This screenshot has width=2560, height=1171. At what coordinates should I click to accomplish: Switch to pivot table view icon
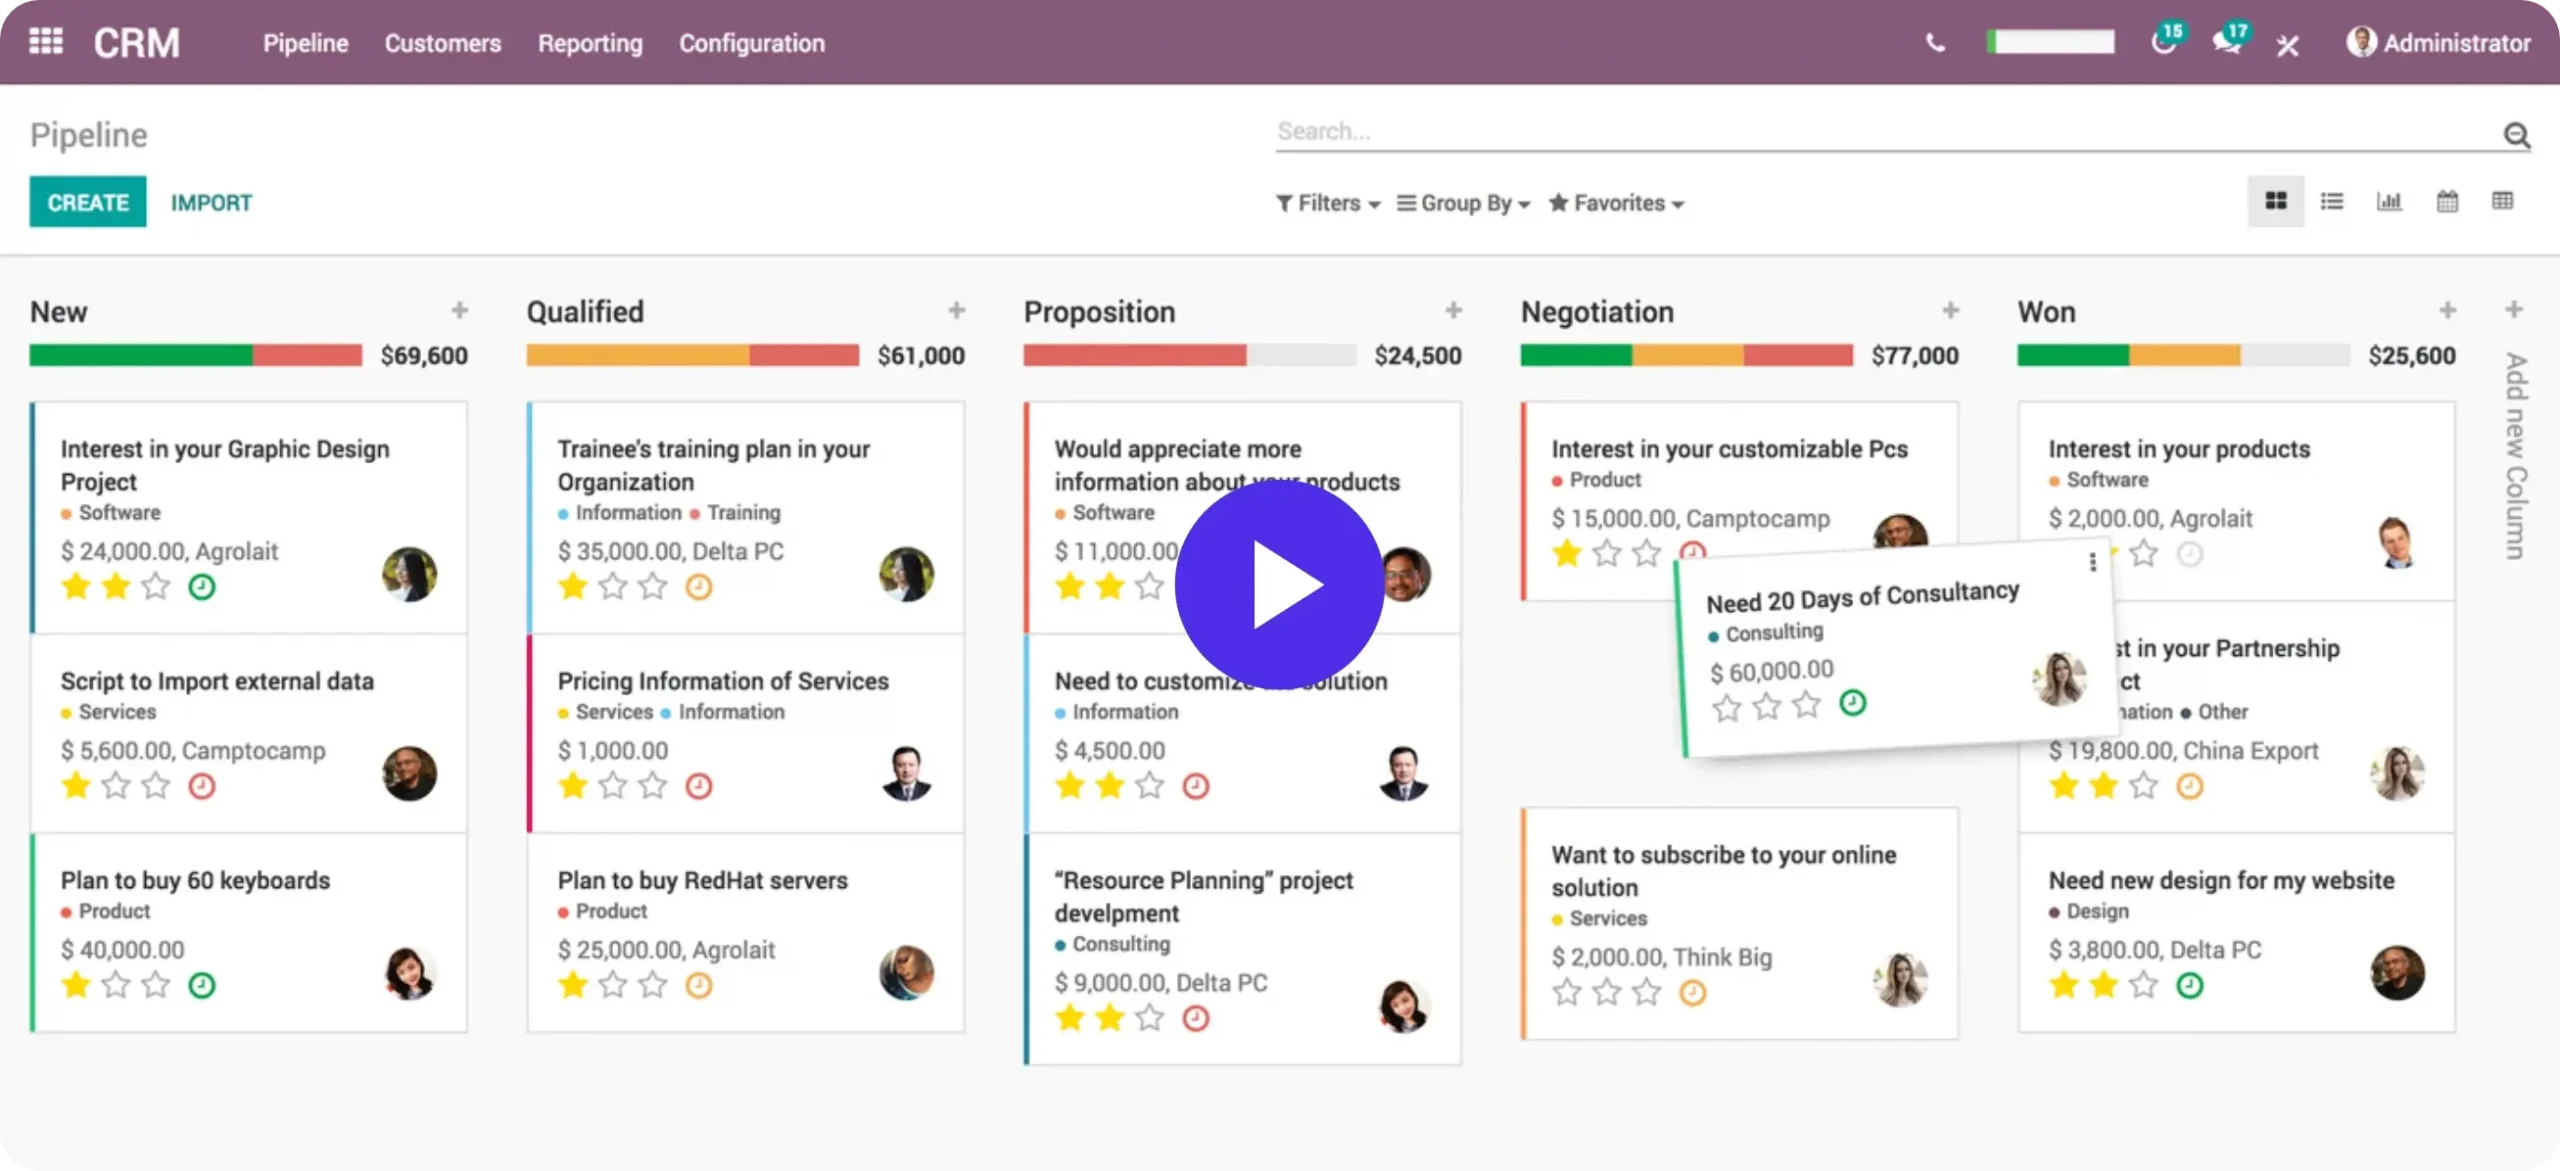click(x=2503, y=202)
